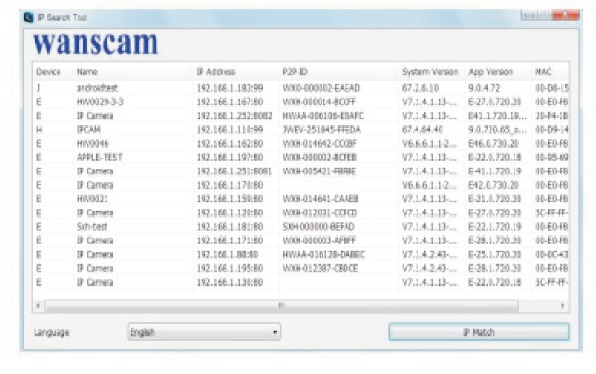
Task: Click app version E-25.1.720.20
Action: click(495, 254)
